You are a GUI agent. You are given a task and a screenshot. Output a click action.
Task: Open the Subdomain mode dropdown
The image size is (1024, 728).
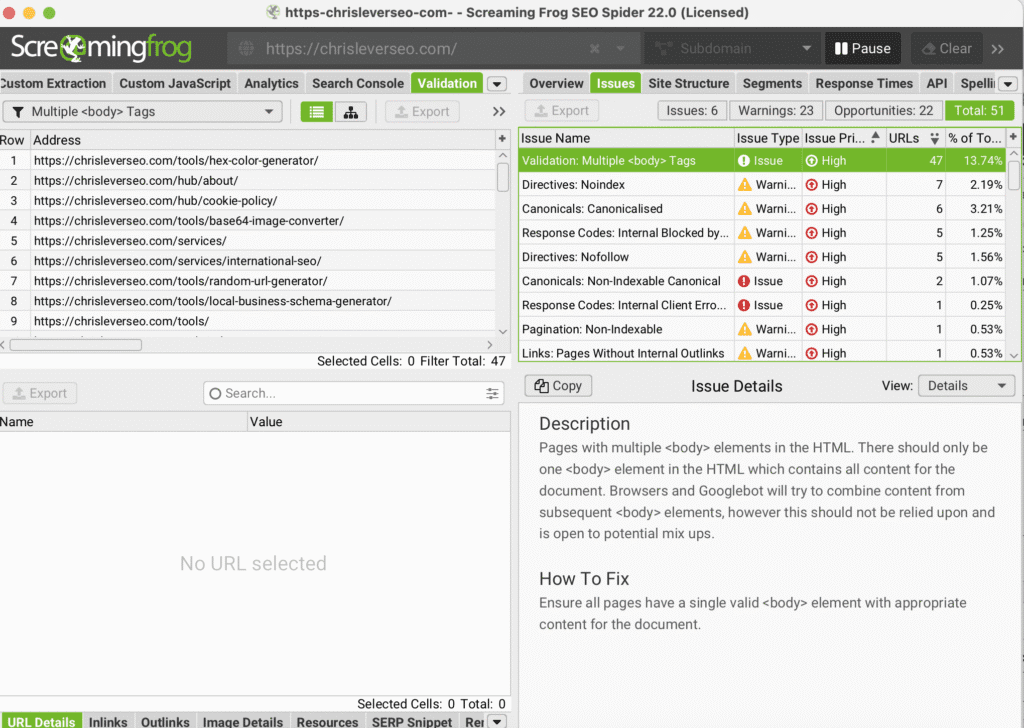pyautogui.click(x=731, y=49)
